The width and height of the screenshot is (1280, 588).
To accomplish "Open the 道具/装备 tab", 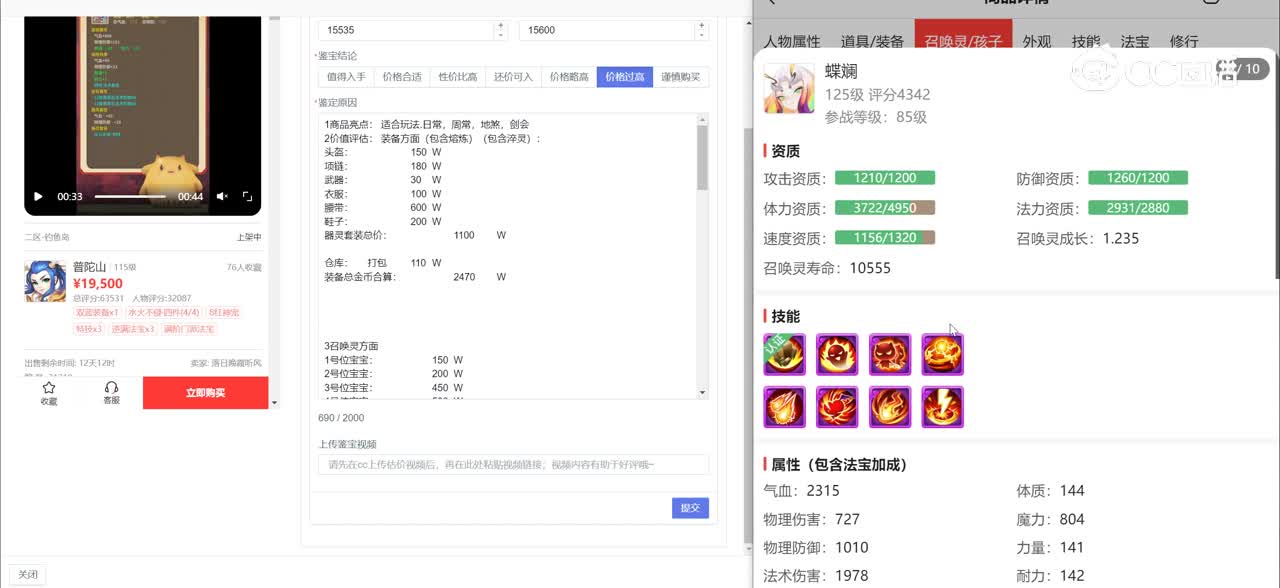I will [872, 42].
